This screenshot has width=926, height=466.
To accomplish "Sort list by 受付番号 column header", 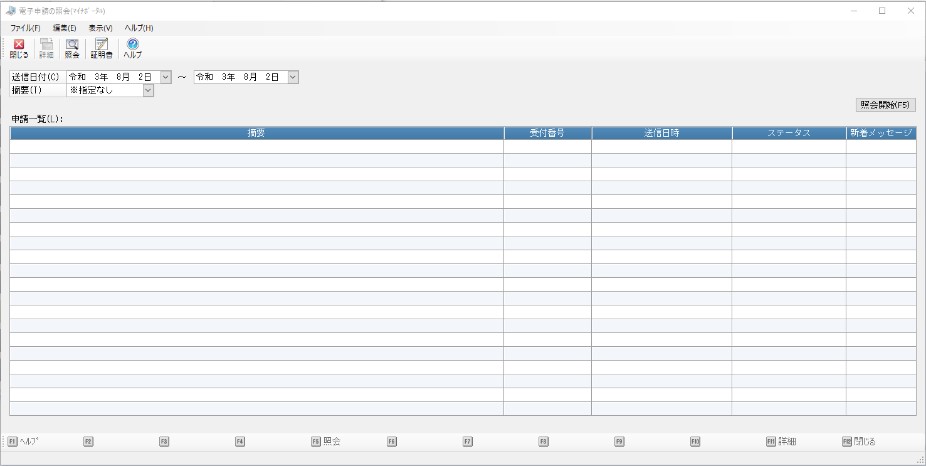I will click(x=547, y=133).
